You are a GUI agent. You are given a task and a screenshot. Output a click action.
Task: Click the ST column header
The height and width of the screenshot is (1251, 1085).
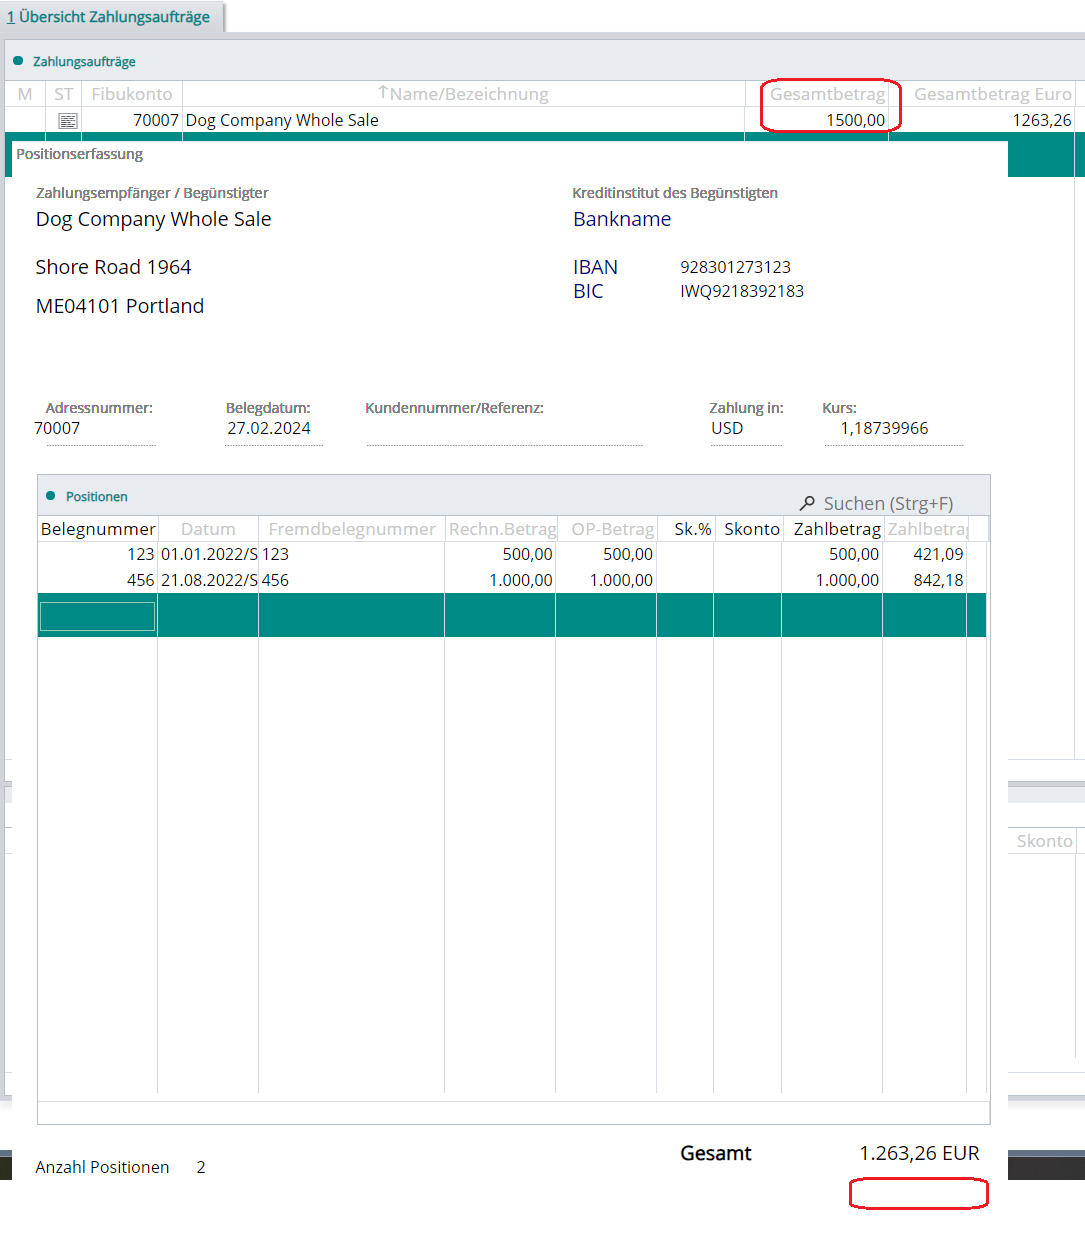coord(64,94)
